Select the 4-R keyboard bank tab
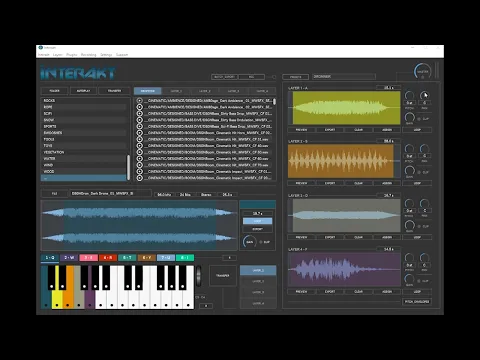 108,258
